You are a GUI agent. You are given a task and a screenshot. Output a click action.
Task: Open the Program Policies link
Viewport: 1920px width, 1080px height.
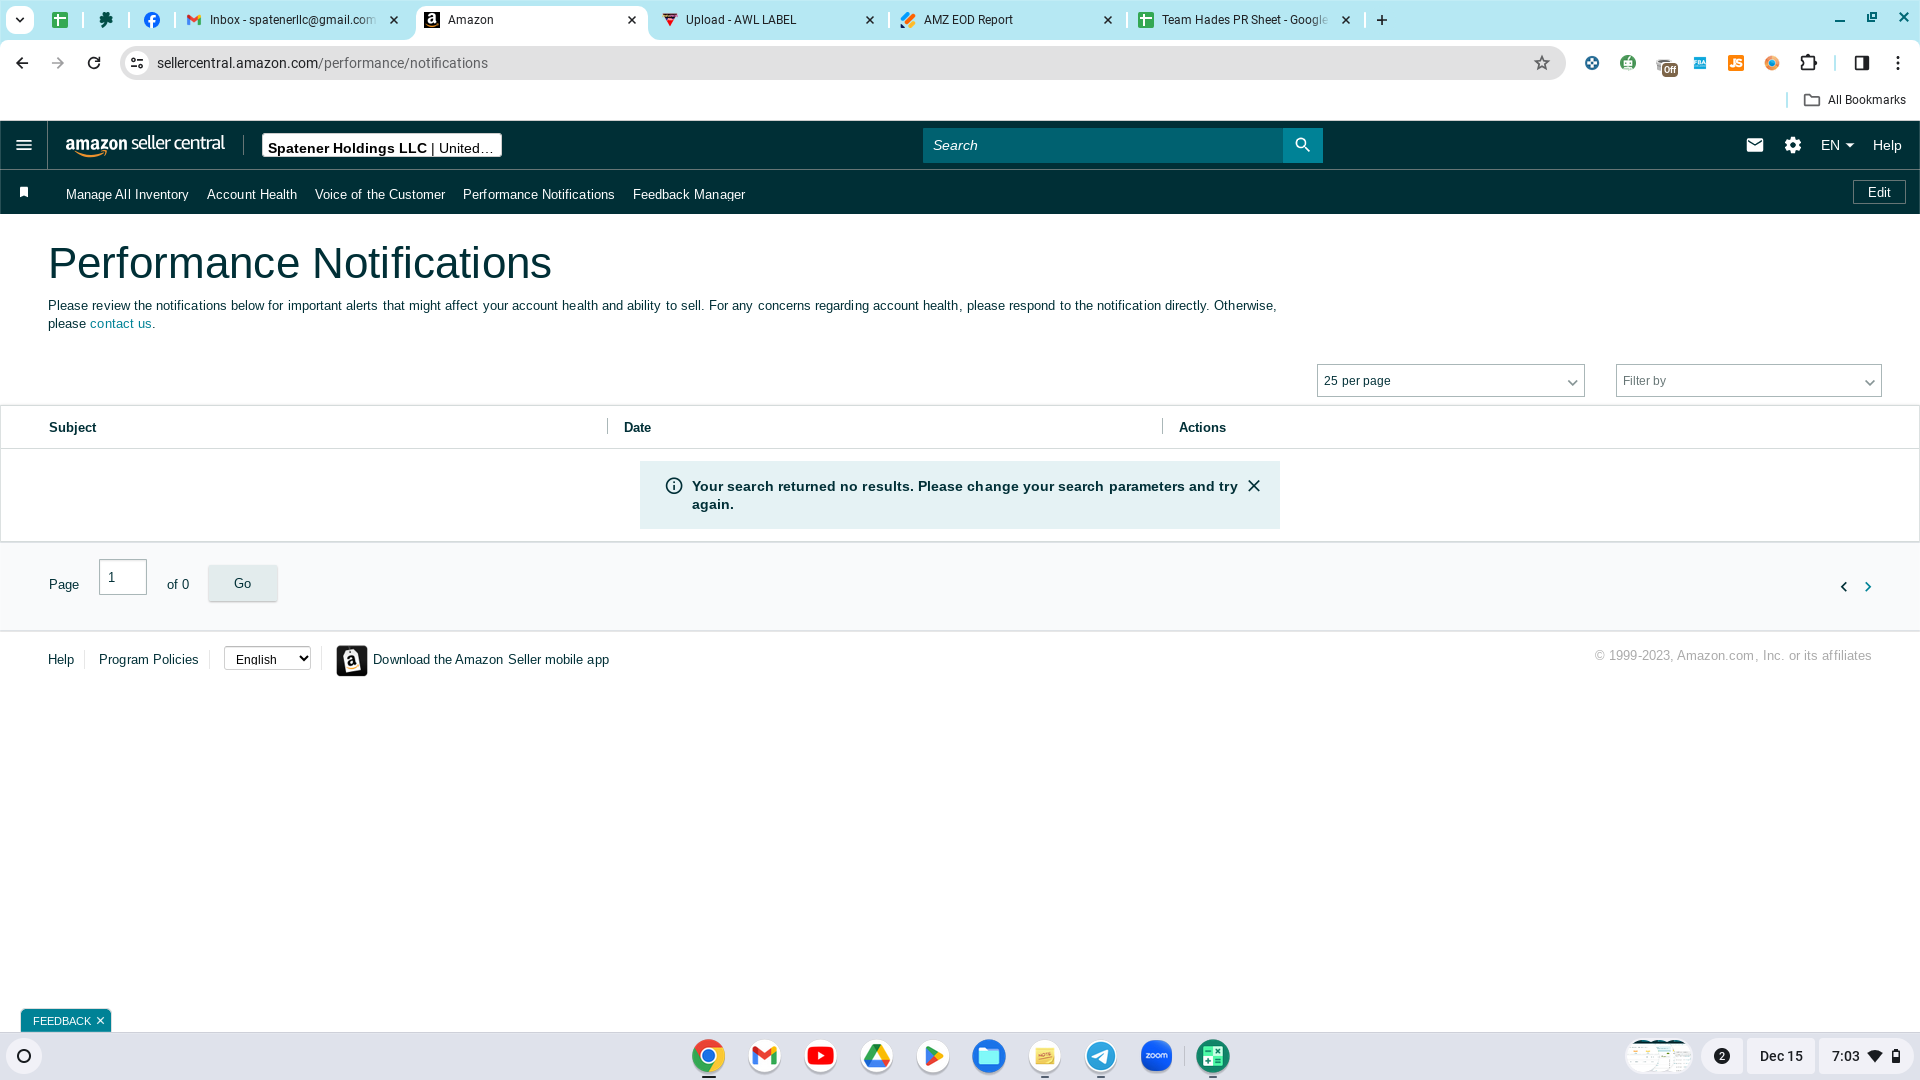[149, 659]
